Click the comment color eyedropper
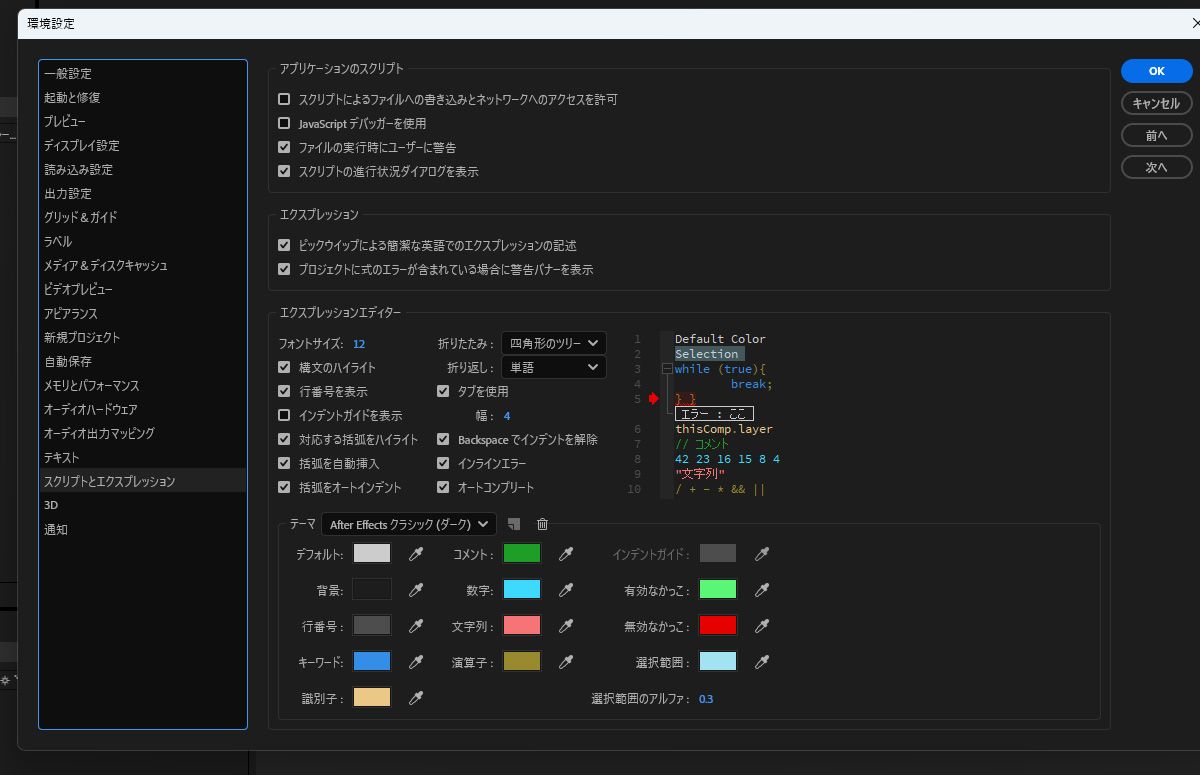This screenshot has width=1200, height=775. point(566,553)
